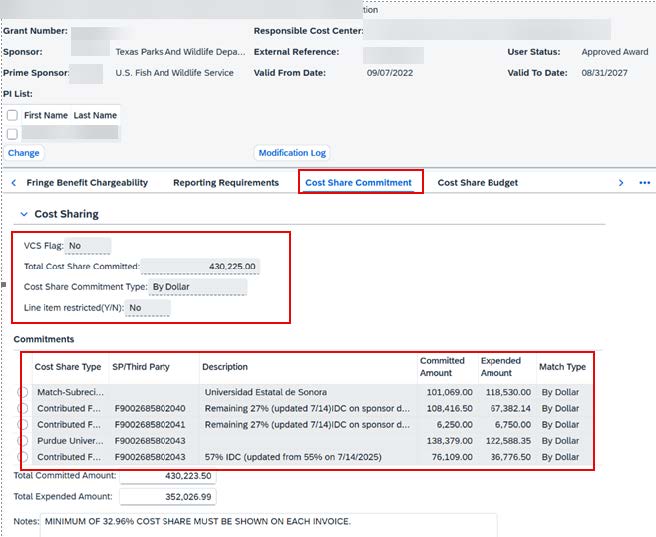Click the Total Committed Amount field
The height and width of the screenshot is (537, 656).
pos(168,476)
